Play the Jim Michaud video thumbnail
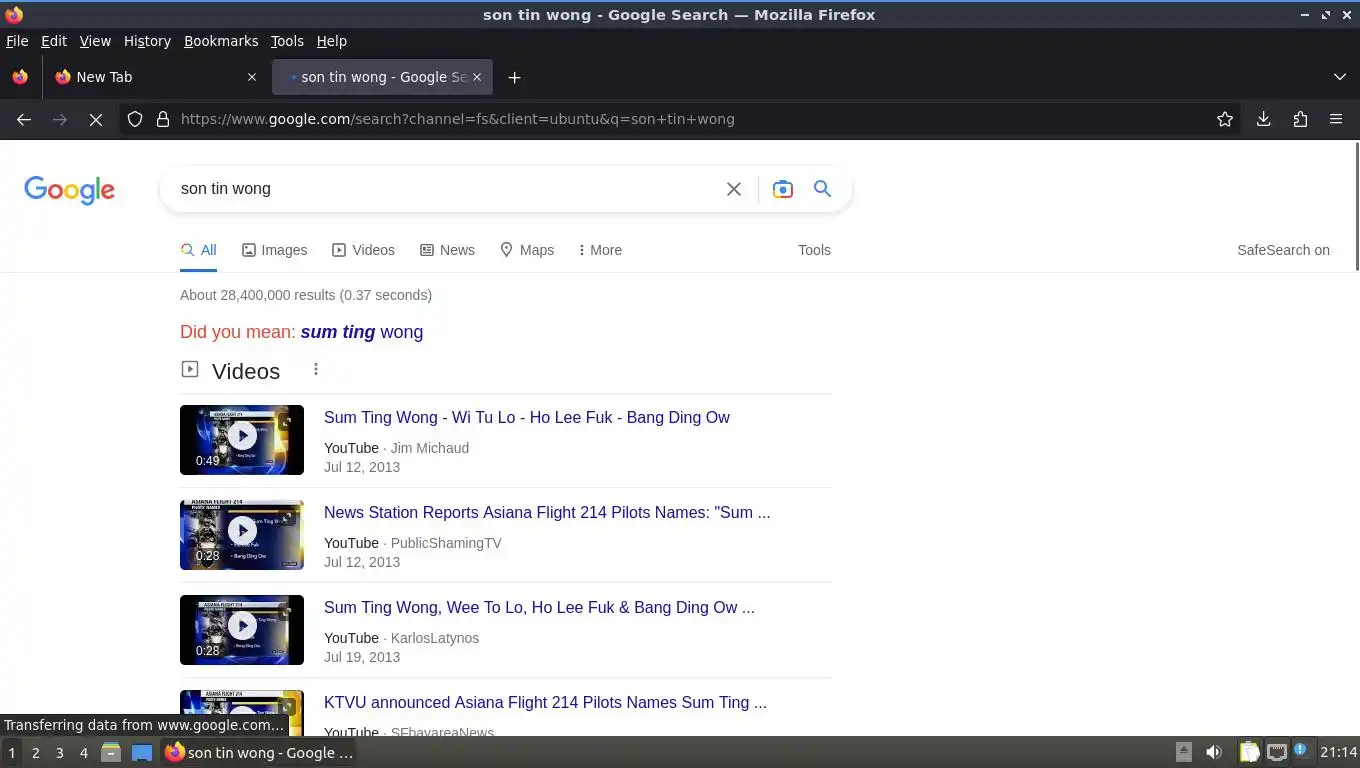This screenshot has width=1360, height=768. (242, 440)
